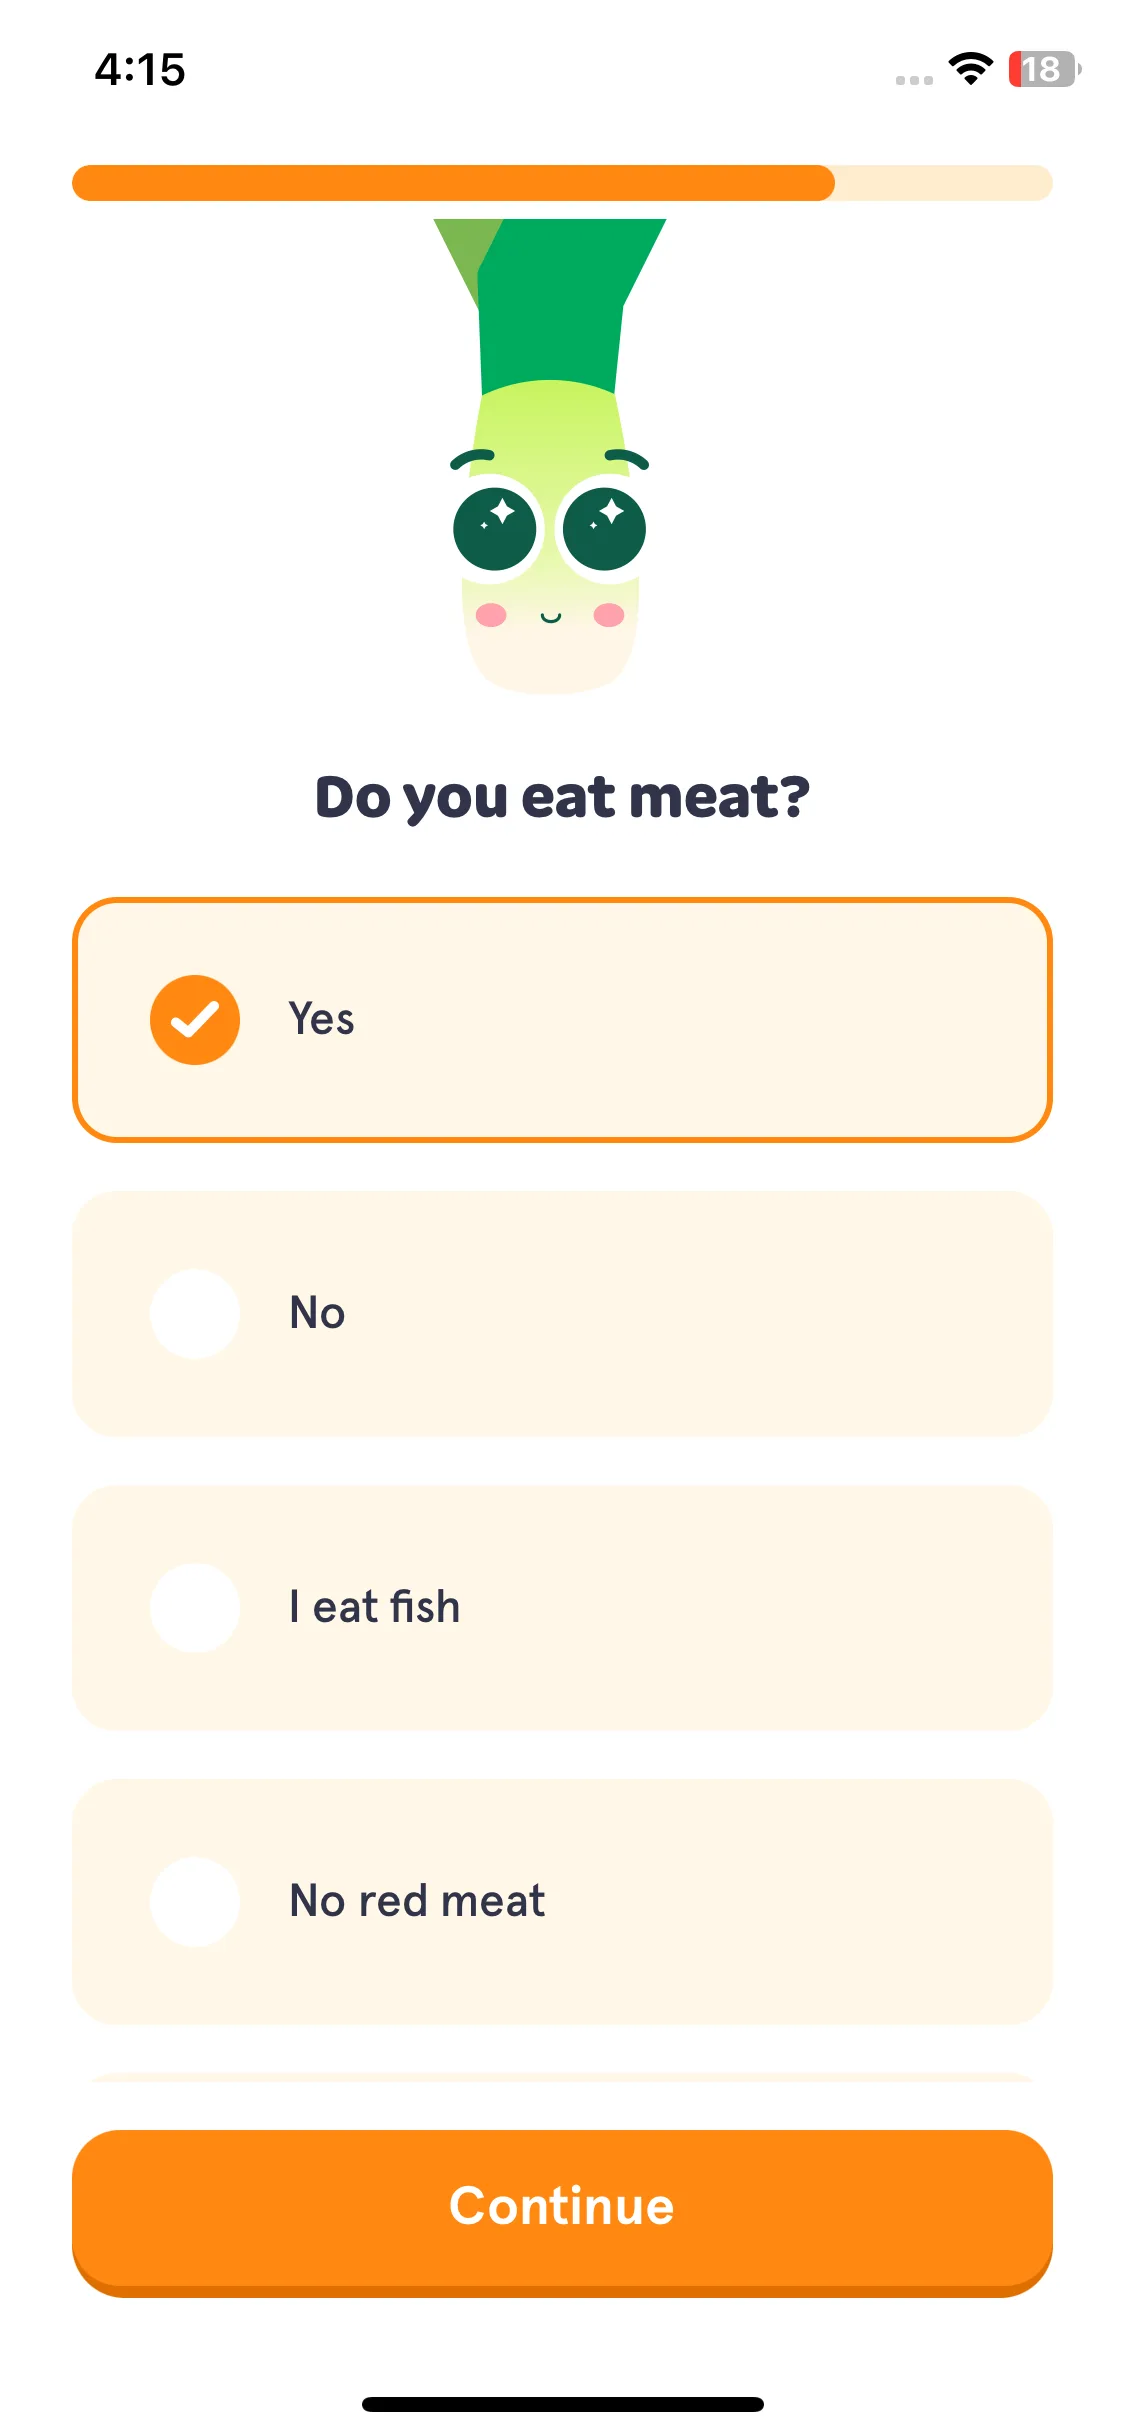Tap the 4:15 clock in status bar
The image size is (1125, 2436).
coord(140,70)
